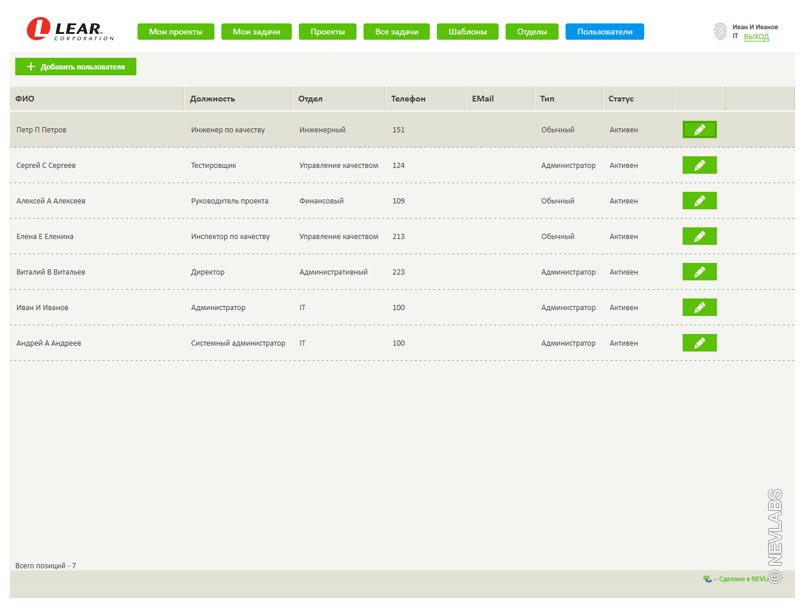This screenshot has height=608, width=805.
Task: Open editor for Андрей А Андреев
Action: (699, 343)
